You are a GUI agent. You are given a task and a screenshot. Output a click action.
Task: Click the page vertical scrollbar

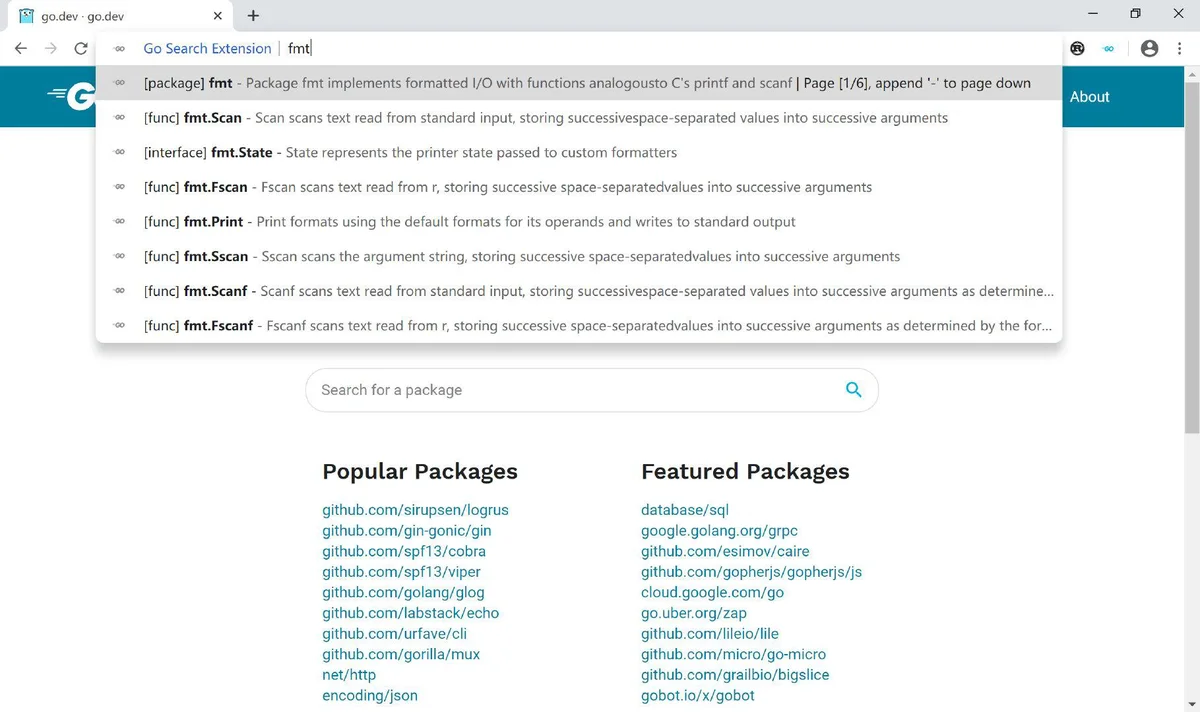pyautogui.click(x=1191, y=260)
